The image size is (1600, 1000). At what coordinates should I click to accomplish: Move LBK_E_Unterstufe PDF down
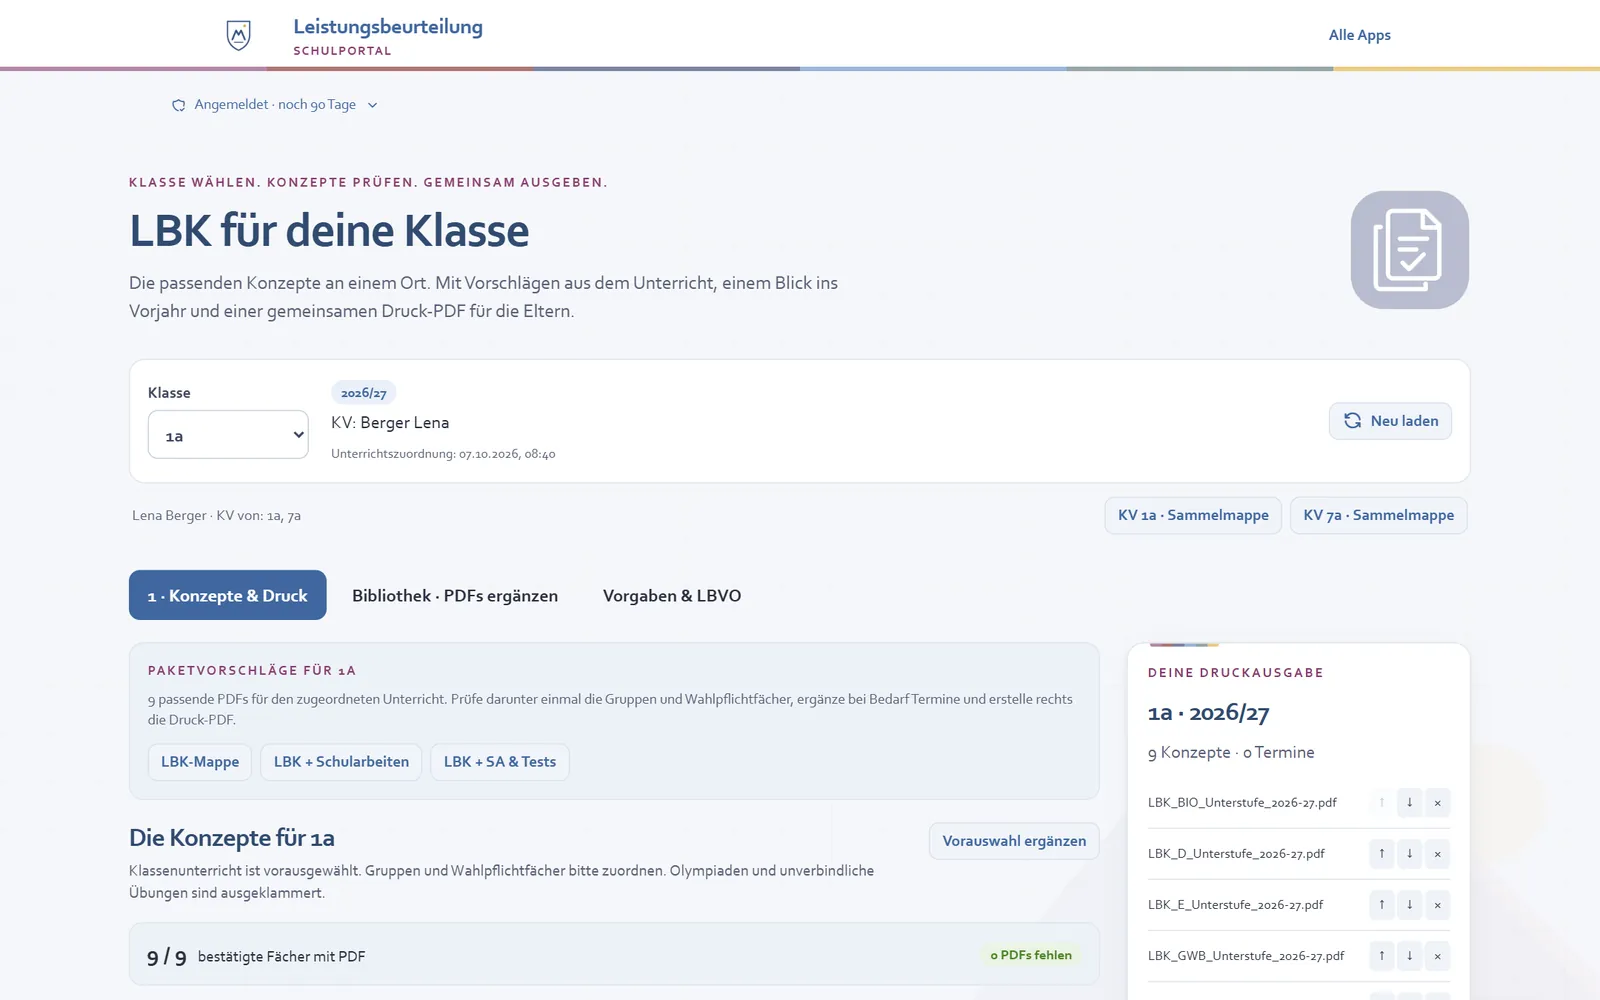coord(1409,904)
